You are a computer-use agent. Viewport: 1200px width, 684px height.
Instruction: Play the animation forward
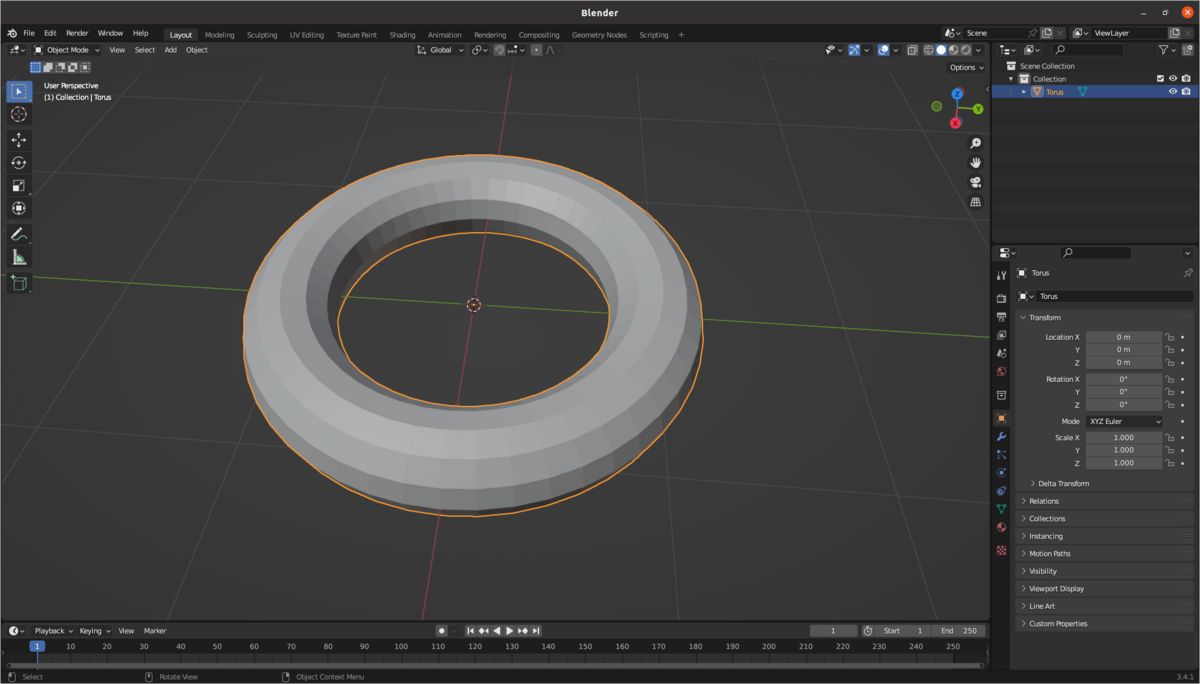point(510,631)
